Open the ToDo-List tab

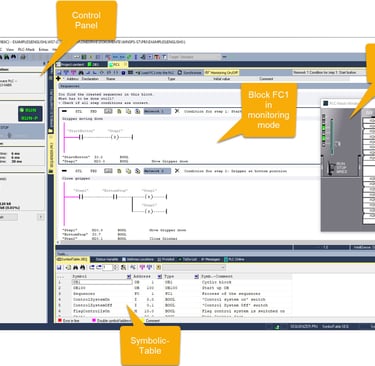coord(188,259)
